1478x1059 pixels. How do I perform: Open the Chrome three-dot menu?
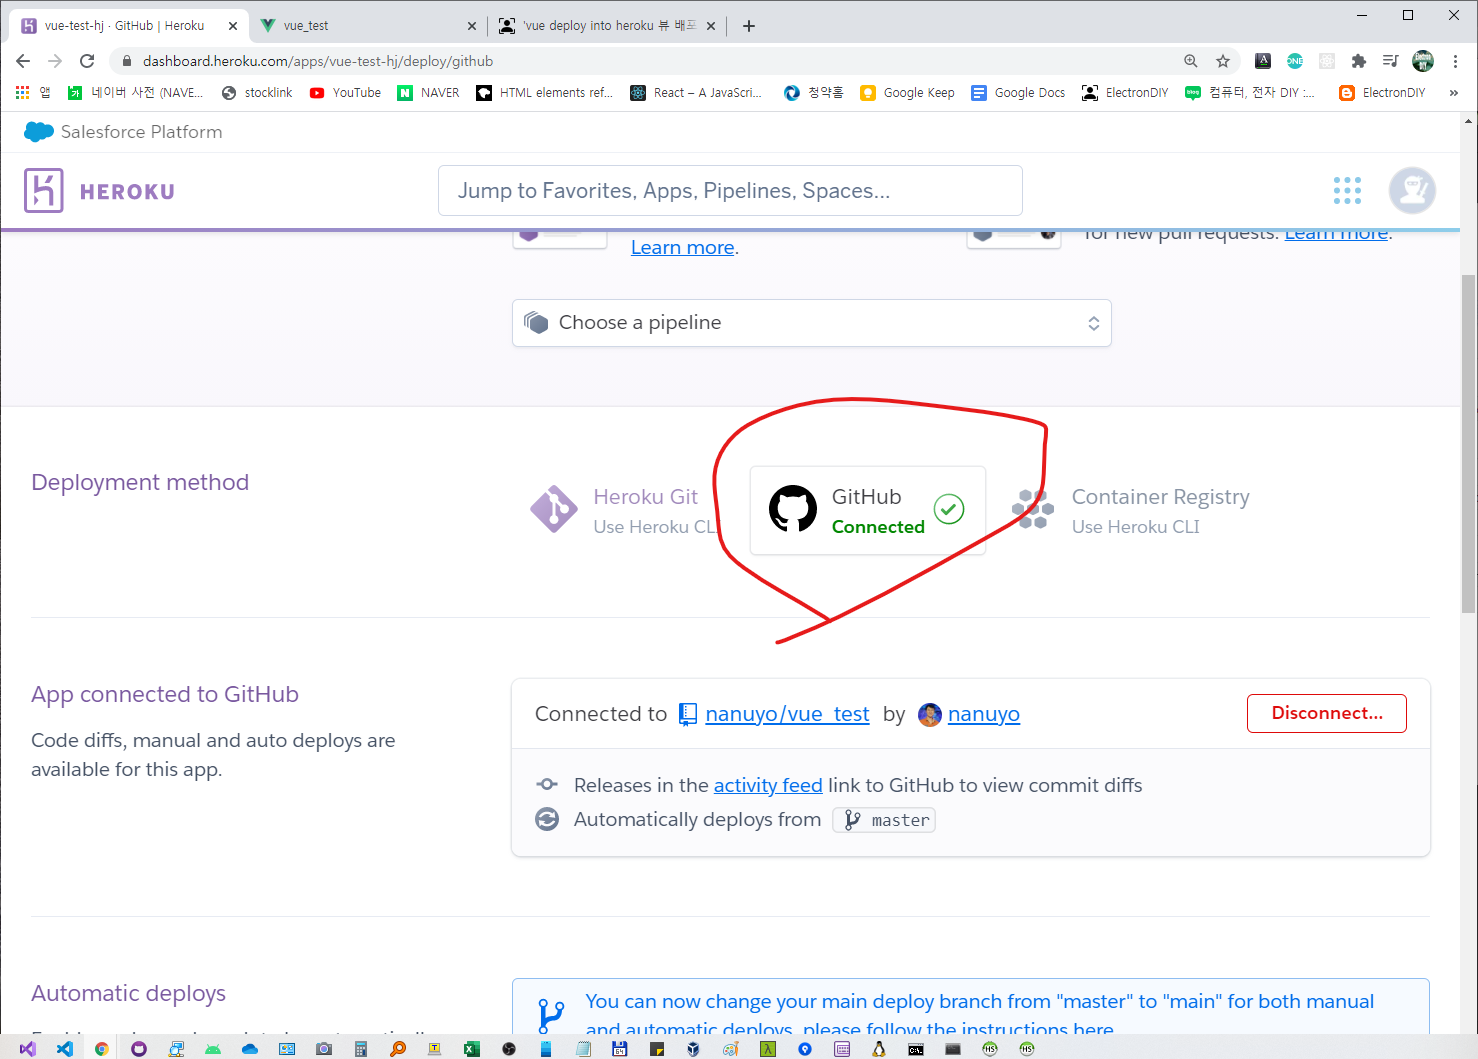1456,61
